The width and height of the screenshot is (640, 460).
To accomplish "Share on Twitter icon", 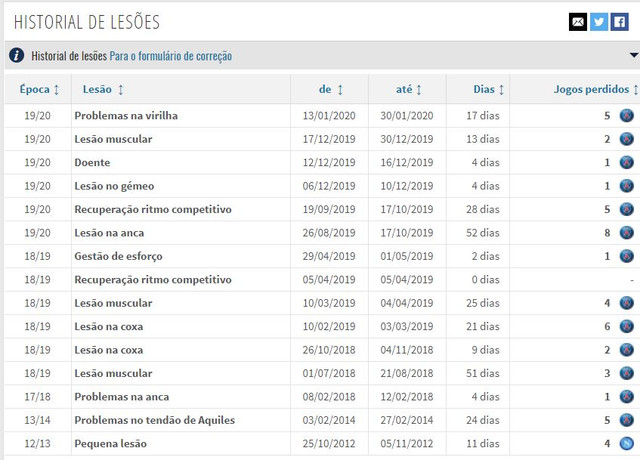I will (599, 22).
